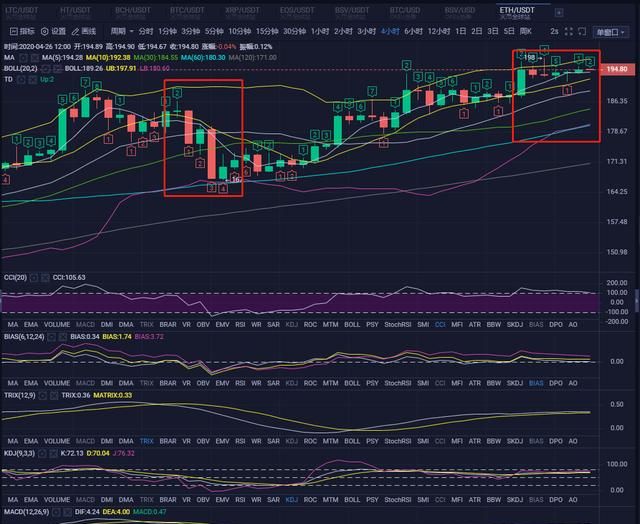Viewport: 640px width, 524px height.
Task: Toggle RSI in row below CCI panel
Action: 240,325
